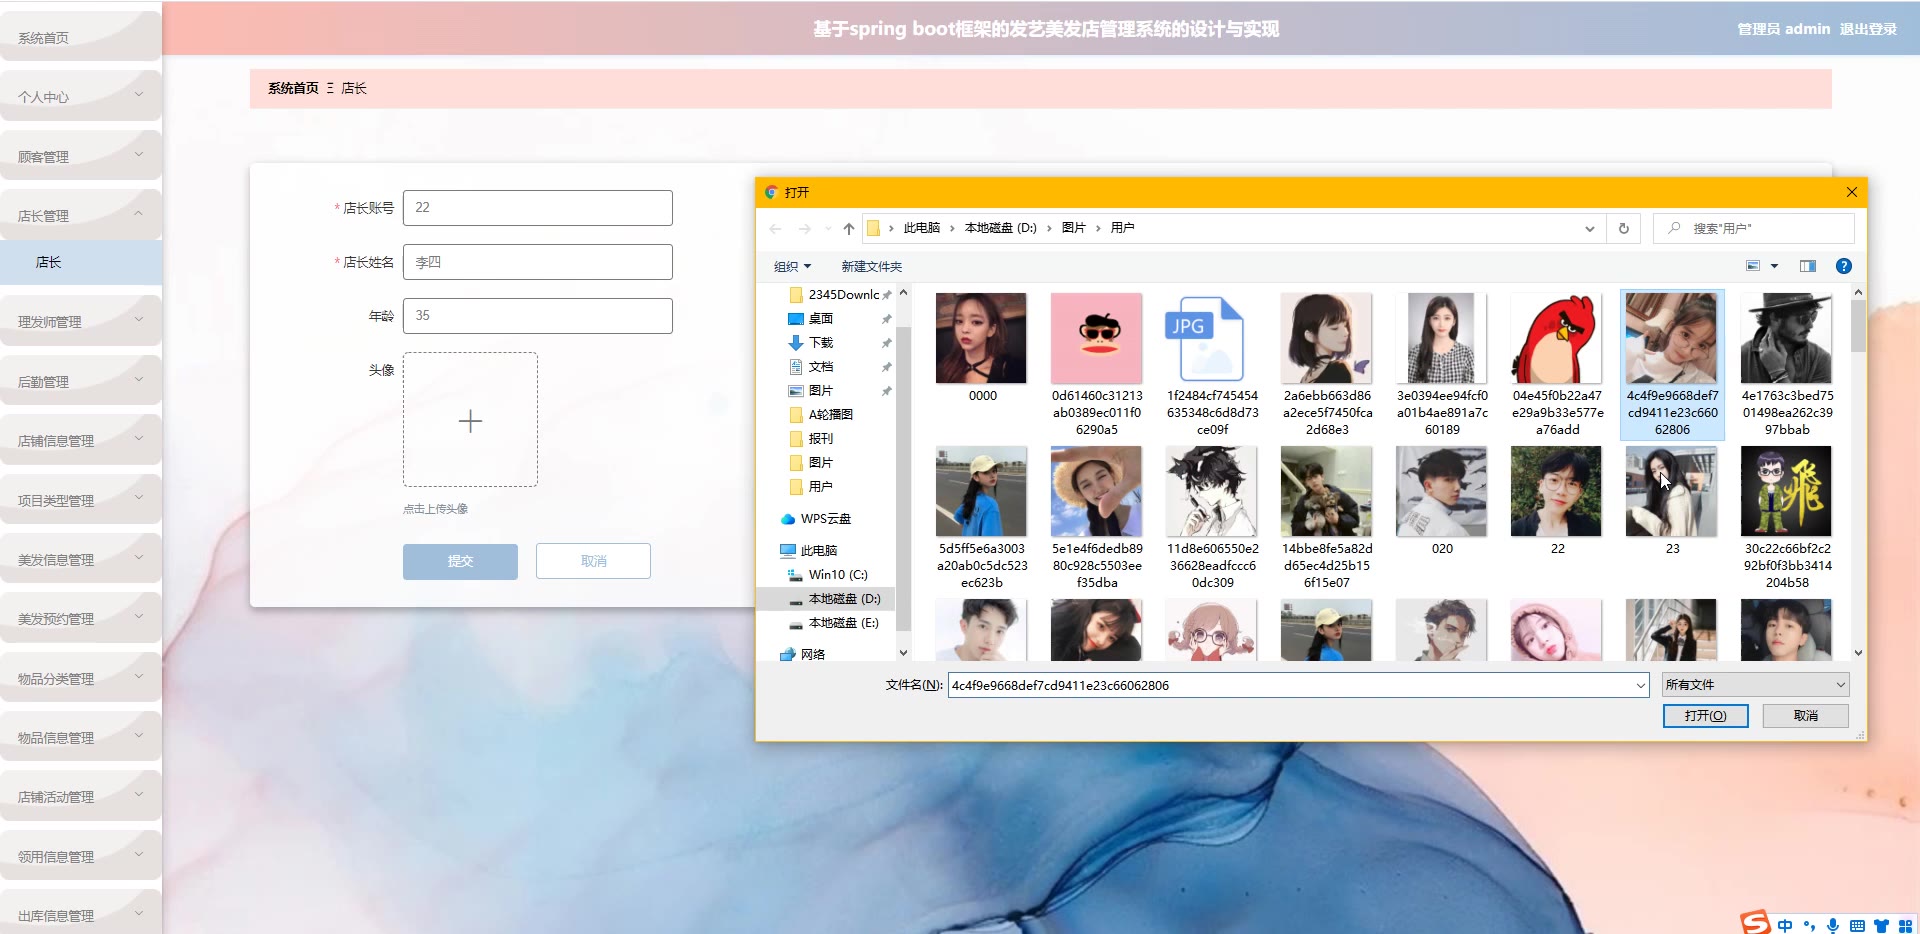The height and width of the screenshot is (934, 1920).
Task: Open 本地磁盘 (E:) in navigation pane
Action: [x=834, y=623]
